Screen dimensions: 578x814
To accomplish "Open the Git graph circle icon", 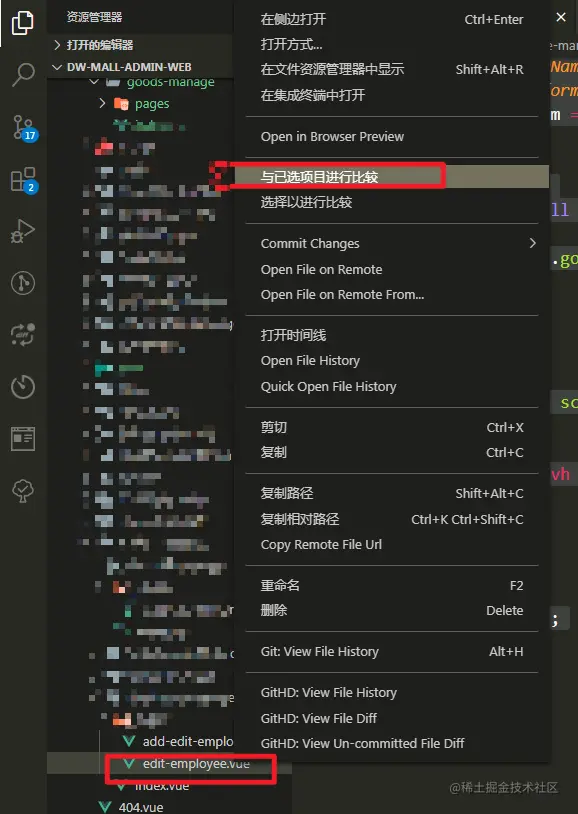I will pyautogui.click(x=23, y=283).
